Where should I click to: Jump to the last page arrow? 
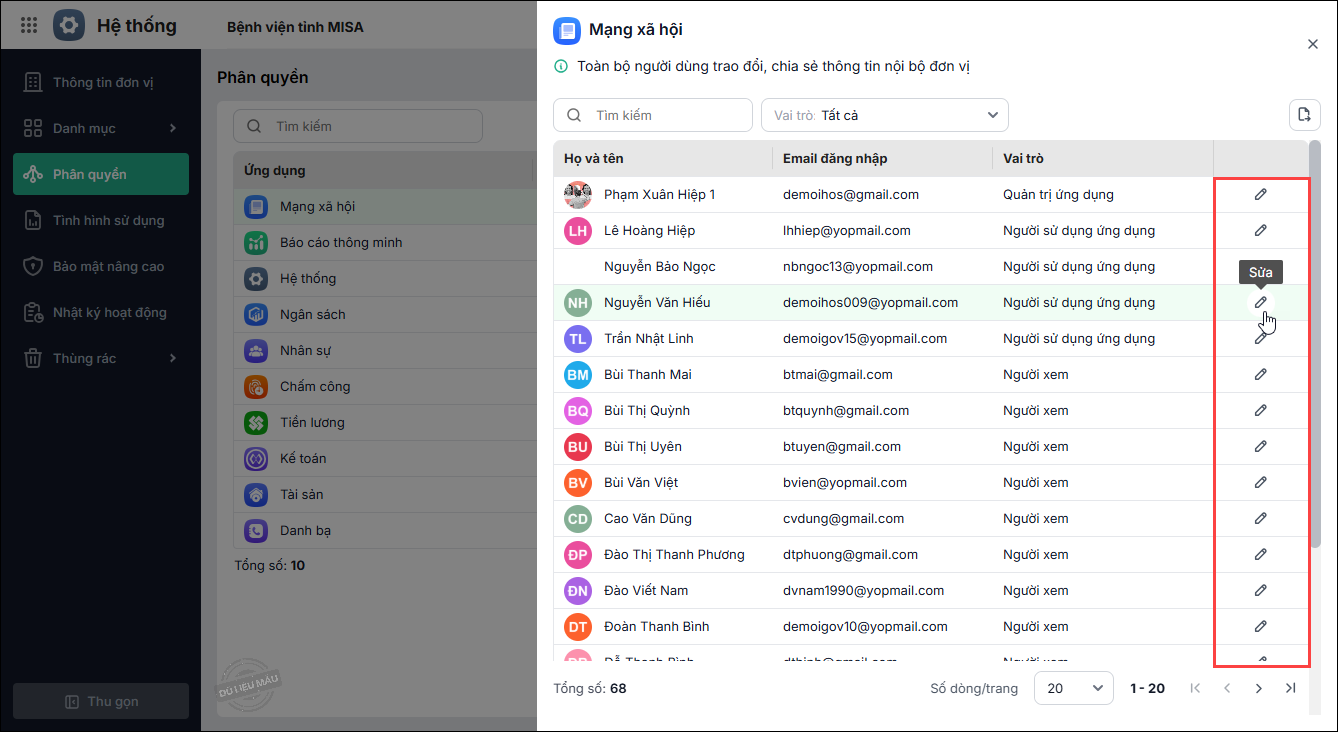click(x=1291, y=688)
